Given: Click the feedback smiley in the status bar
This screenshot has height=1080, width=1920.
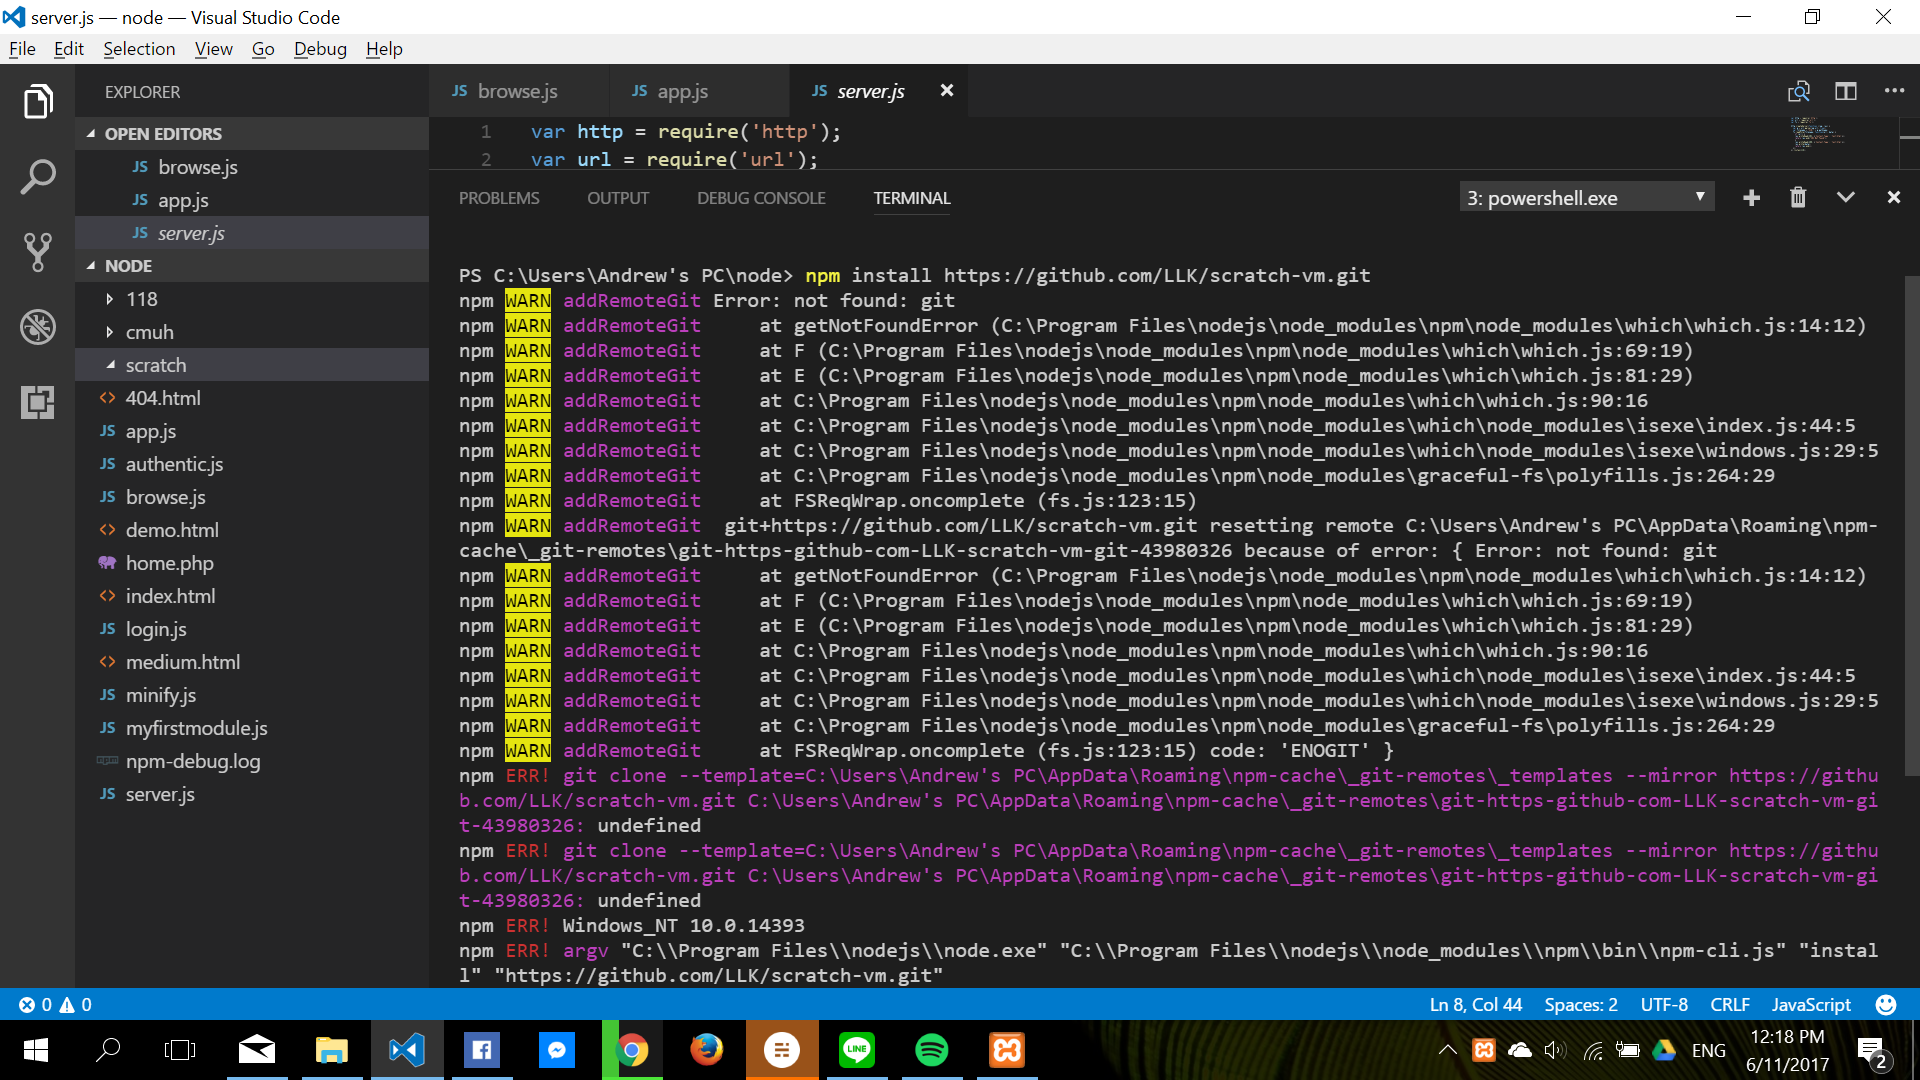Looking at the screenshot, I should click(x=1884, y=1004).
